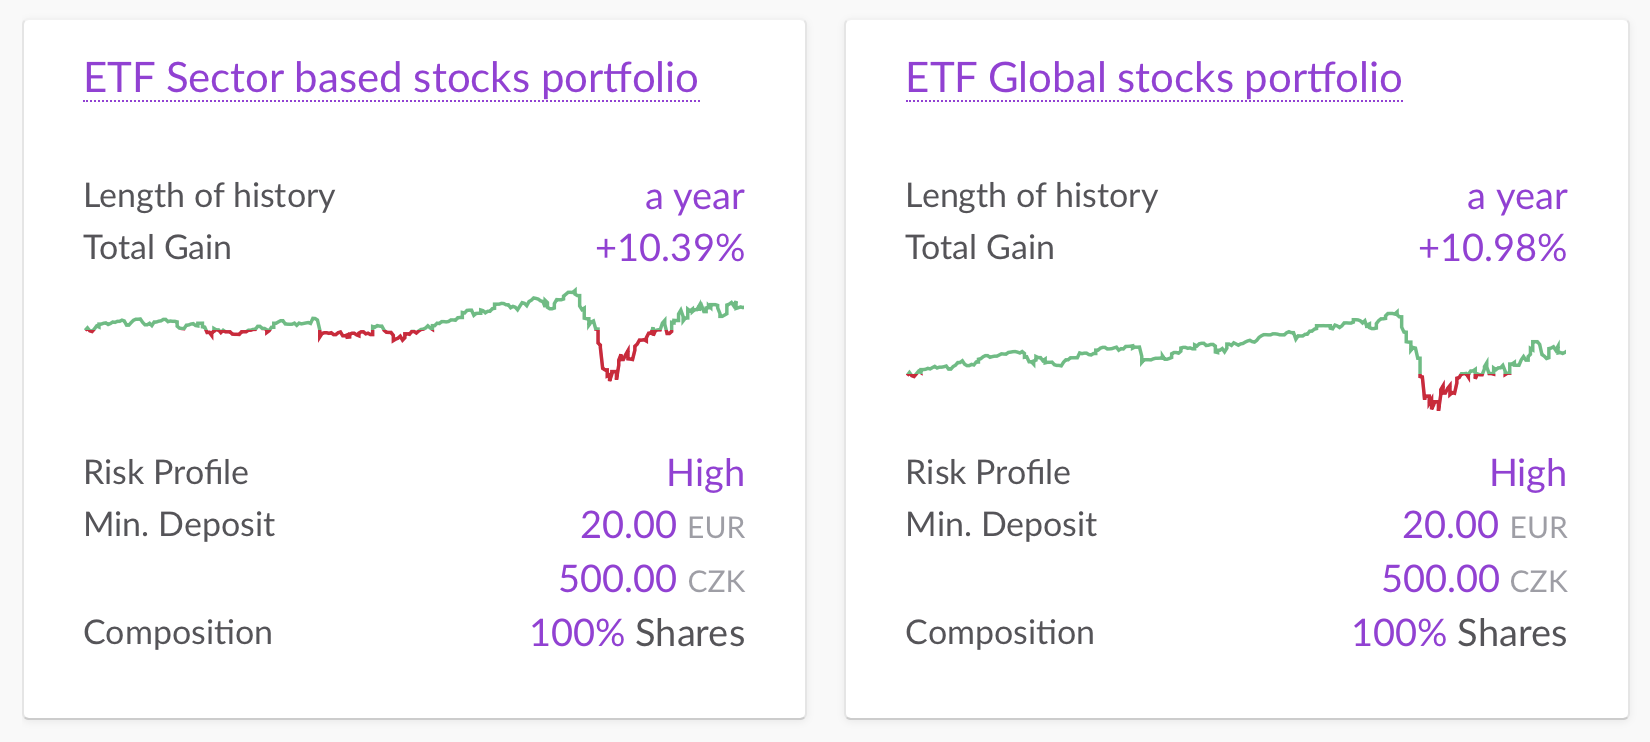1650x742 pixels.
Task: Select the +10.98% total gain value
Action: click(x=1492, y=248)
